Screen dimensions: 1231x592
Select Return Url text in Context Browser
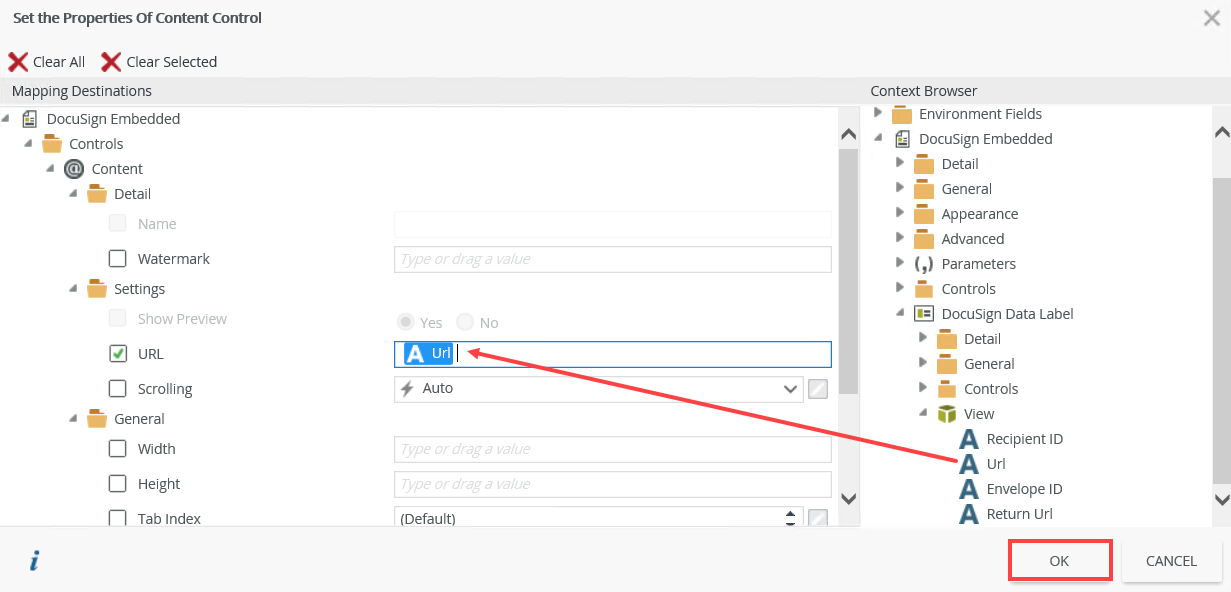pyautogui.click(x=1019, y=514)
